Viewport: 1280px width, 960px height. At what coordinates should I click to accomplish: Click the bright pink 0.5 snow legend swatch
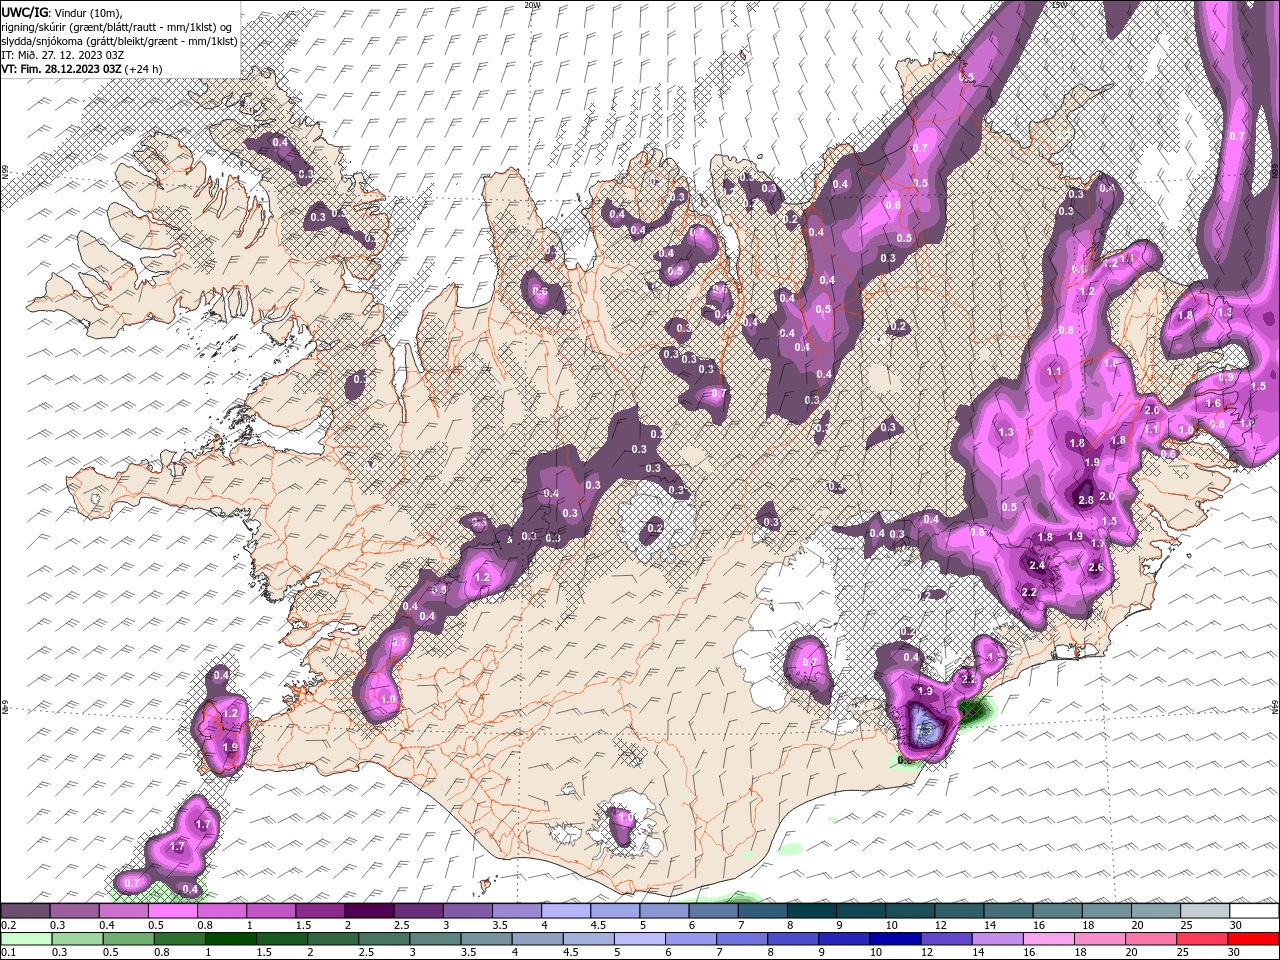coord(172,911)
